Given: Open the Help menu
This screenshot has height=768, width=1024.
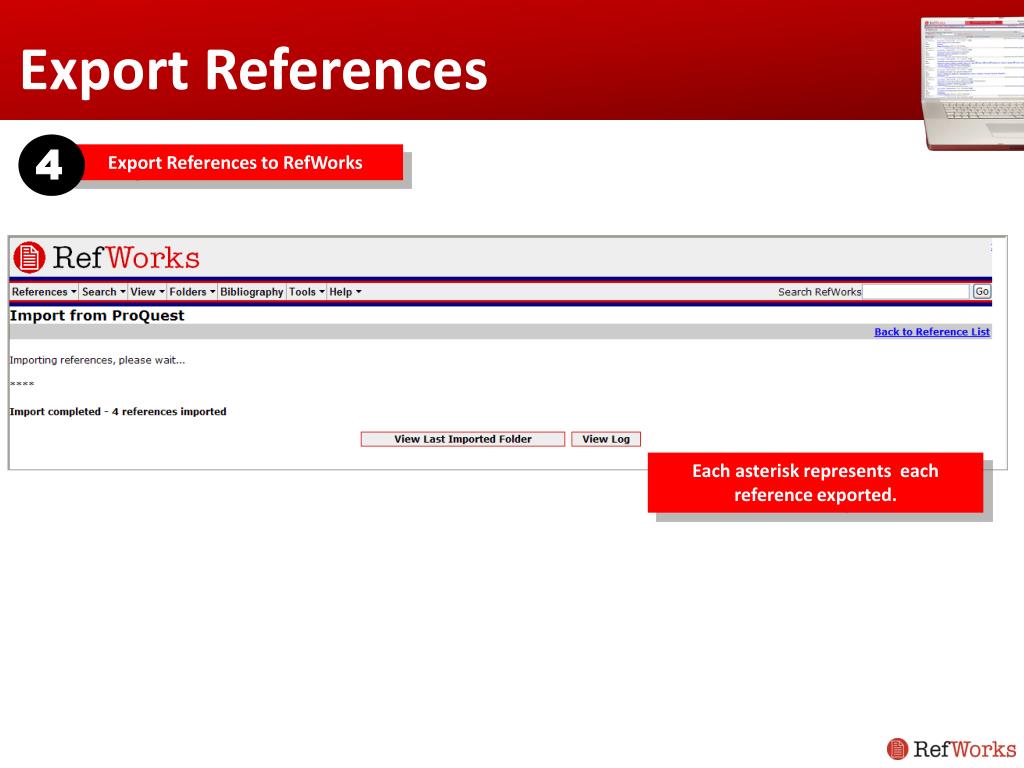Looking at the screenshot, I should [345, 292].
